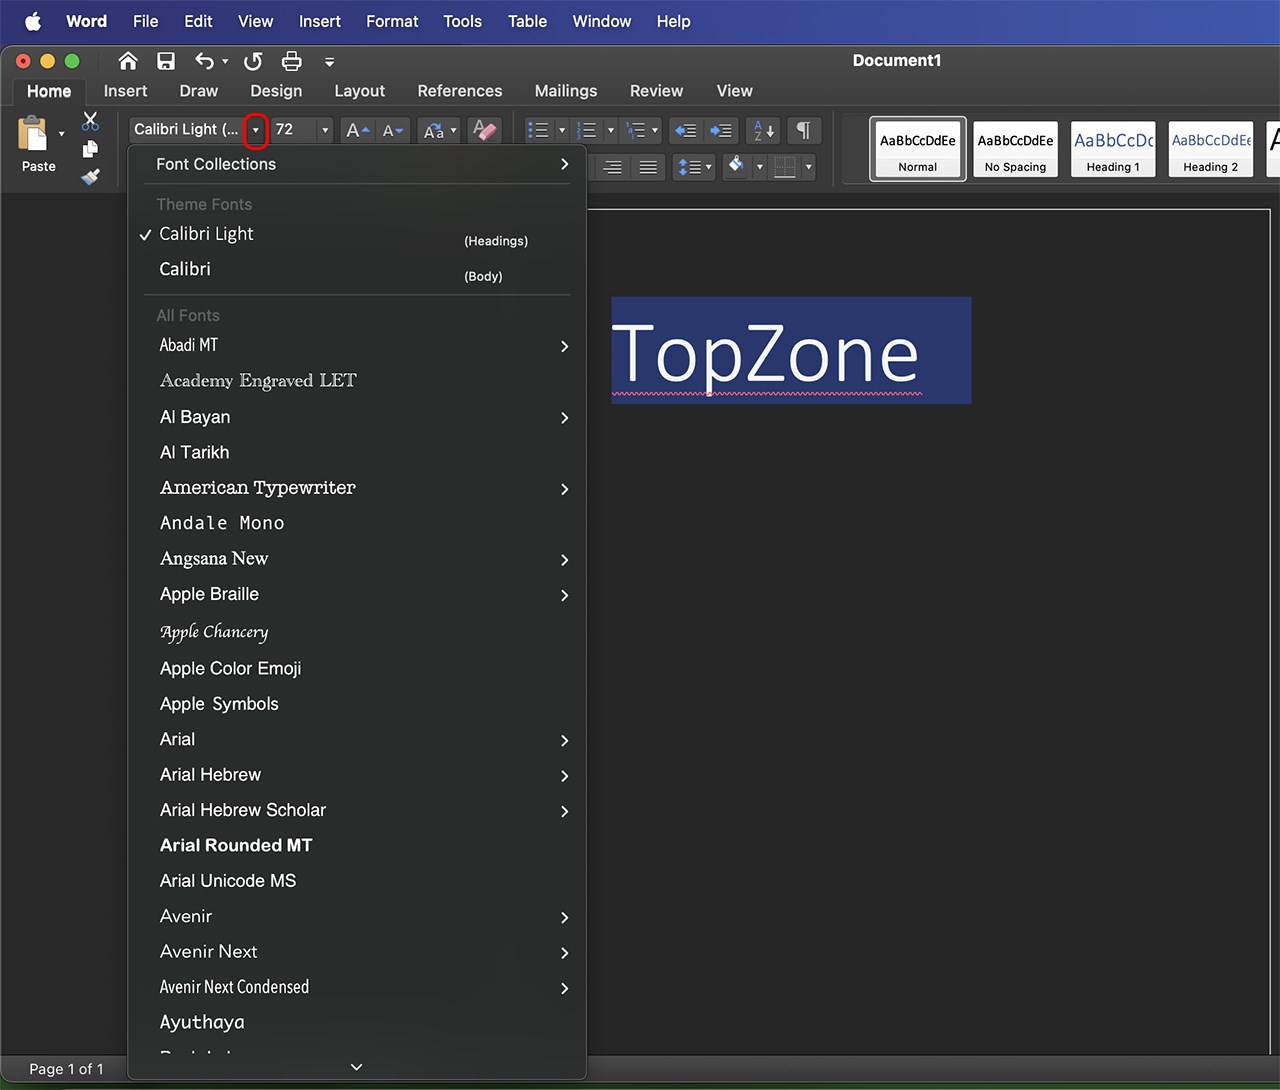Switch to the Insert ribbon tab
This screenshot has width=1280, height=1090.
[125, 91]
